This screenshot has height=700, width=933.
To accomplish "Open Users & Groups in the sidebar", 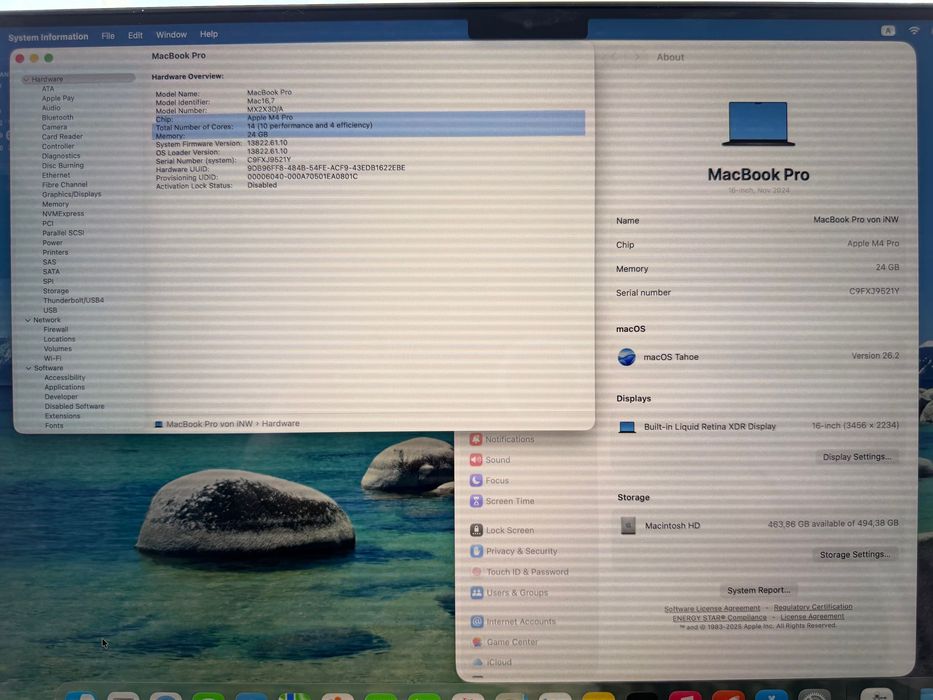I will (x=509, y=593).
